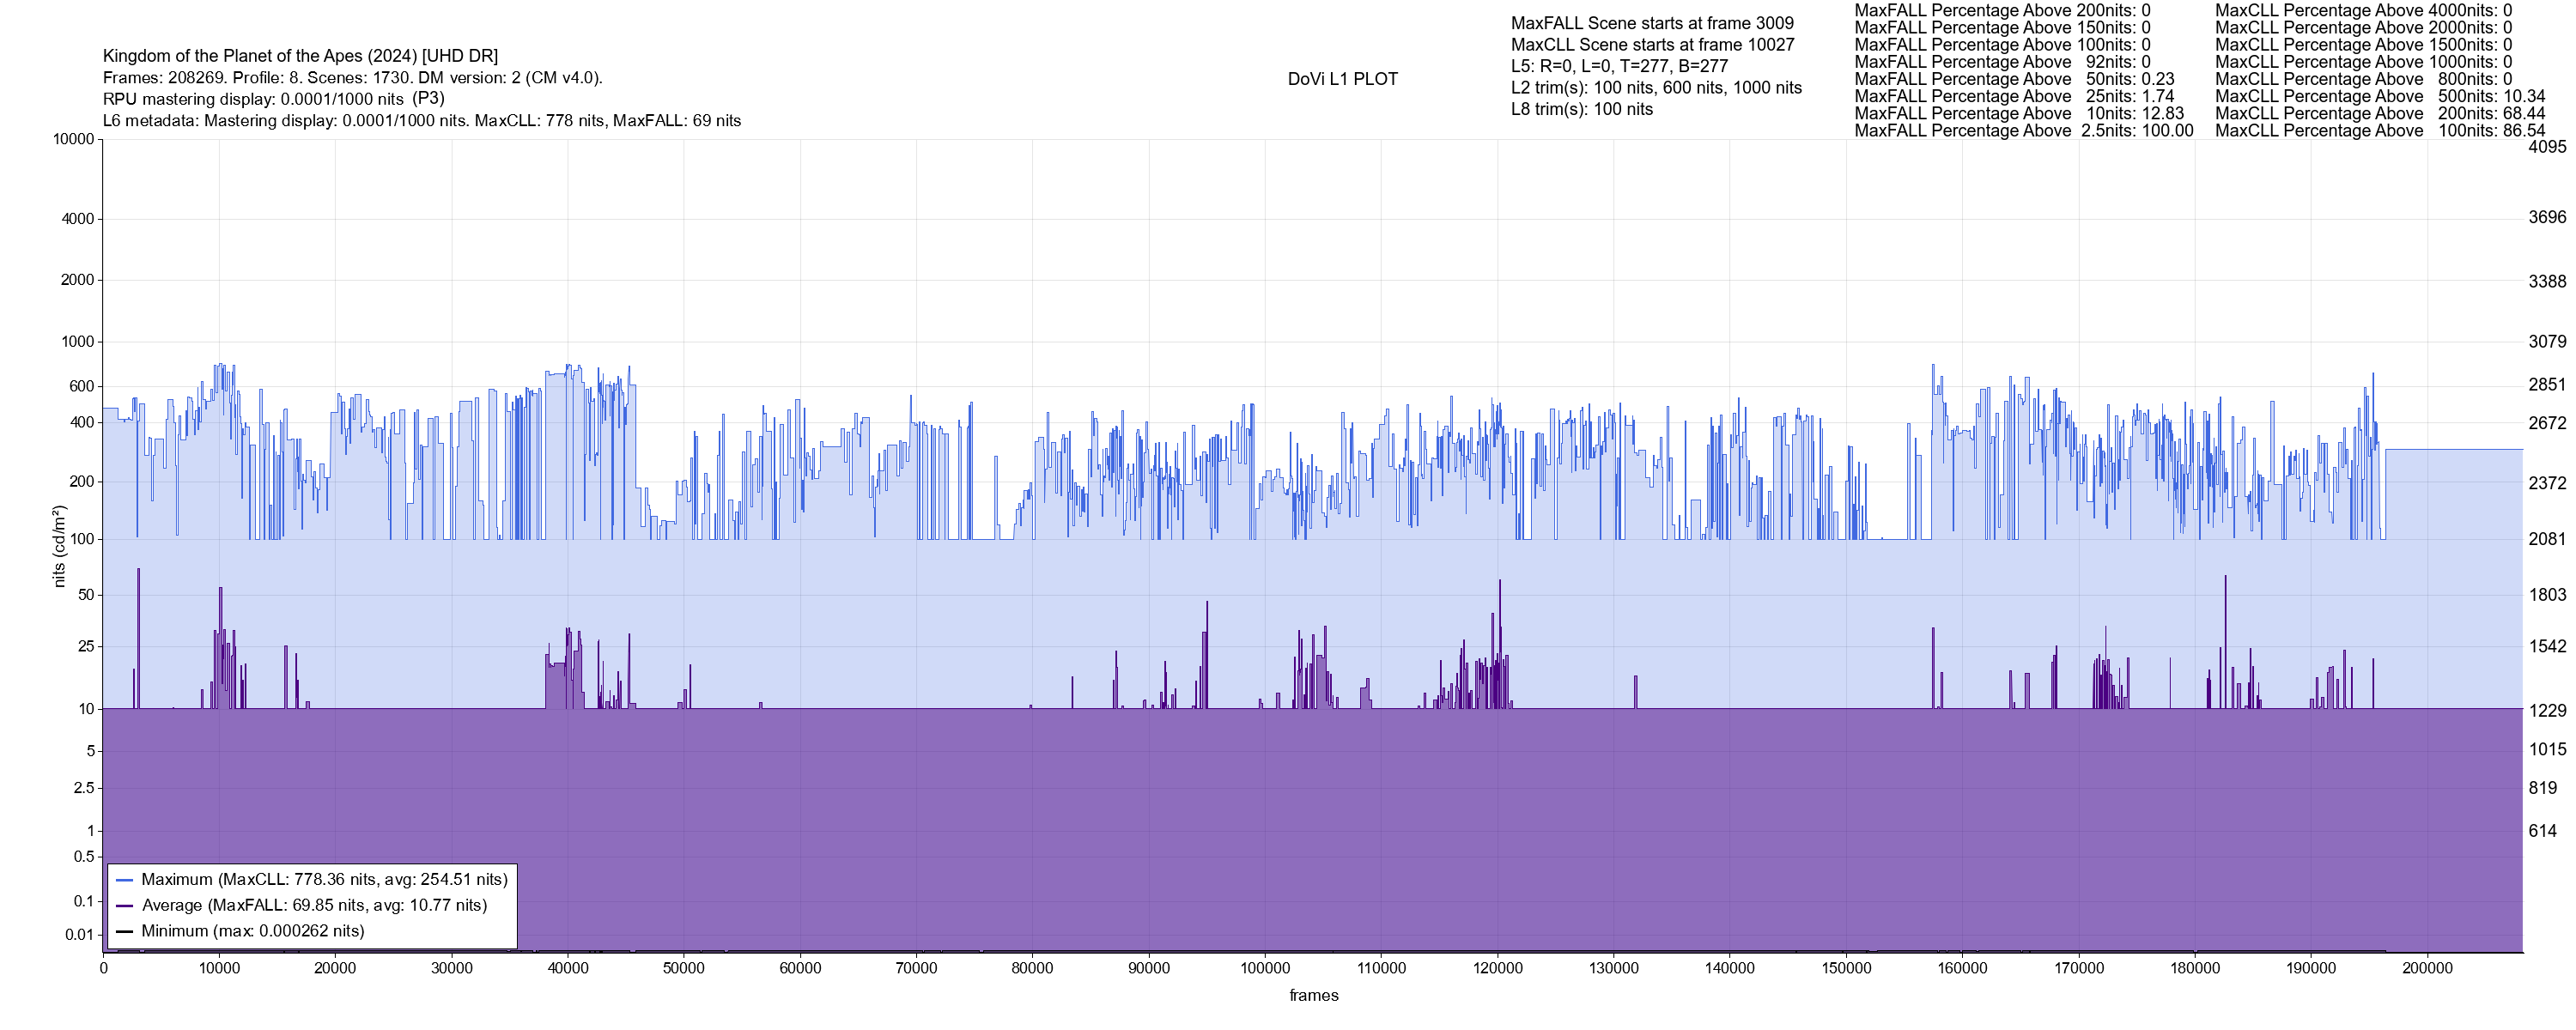2576x1030 pixels.
Task: Click the black Minimum legend line swatch
Action: tap(125, 932)
